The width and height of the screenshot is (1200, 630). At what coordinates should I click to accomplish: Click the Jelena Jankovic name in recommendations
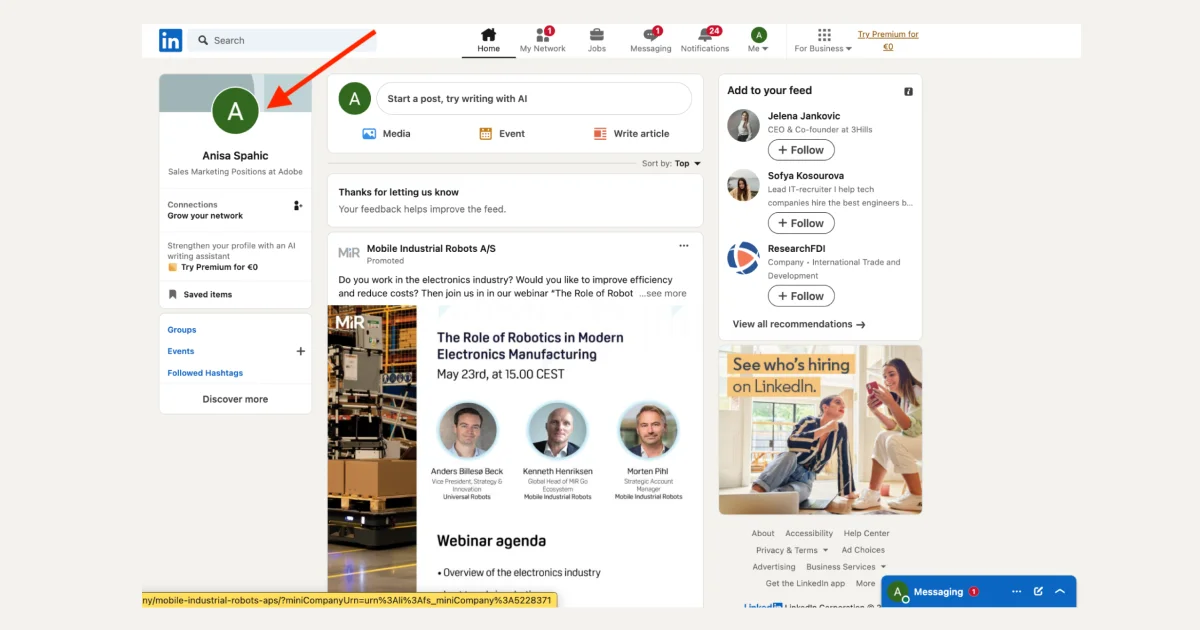[x=804, y=116]
